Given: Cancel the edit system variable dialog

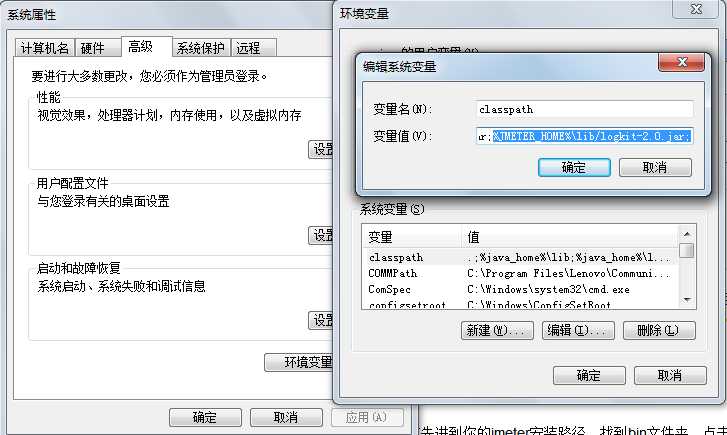Looking at the screenshot, I should pos(655,167).
